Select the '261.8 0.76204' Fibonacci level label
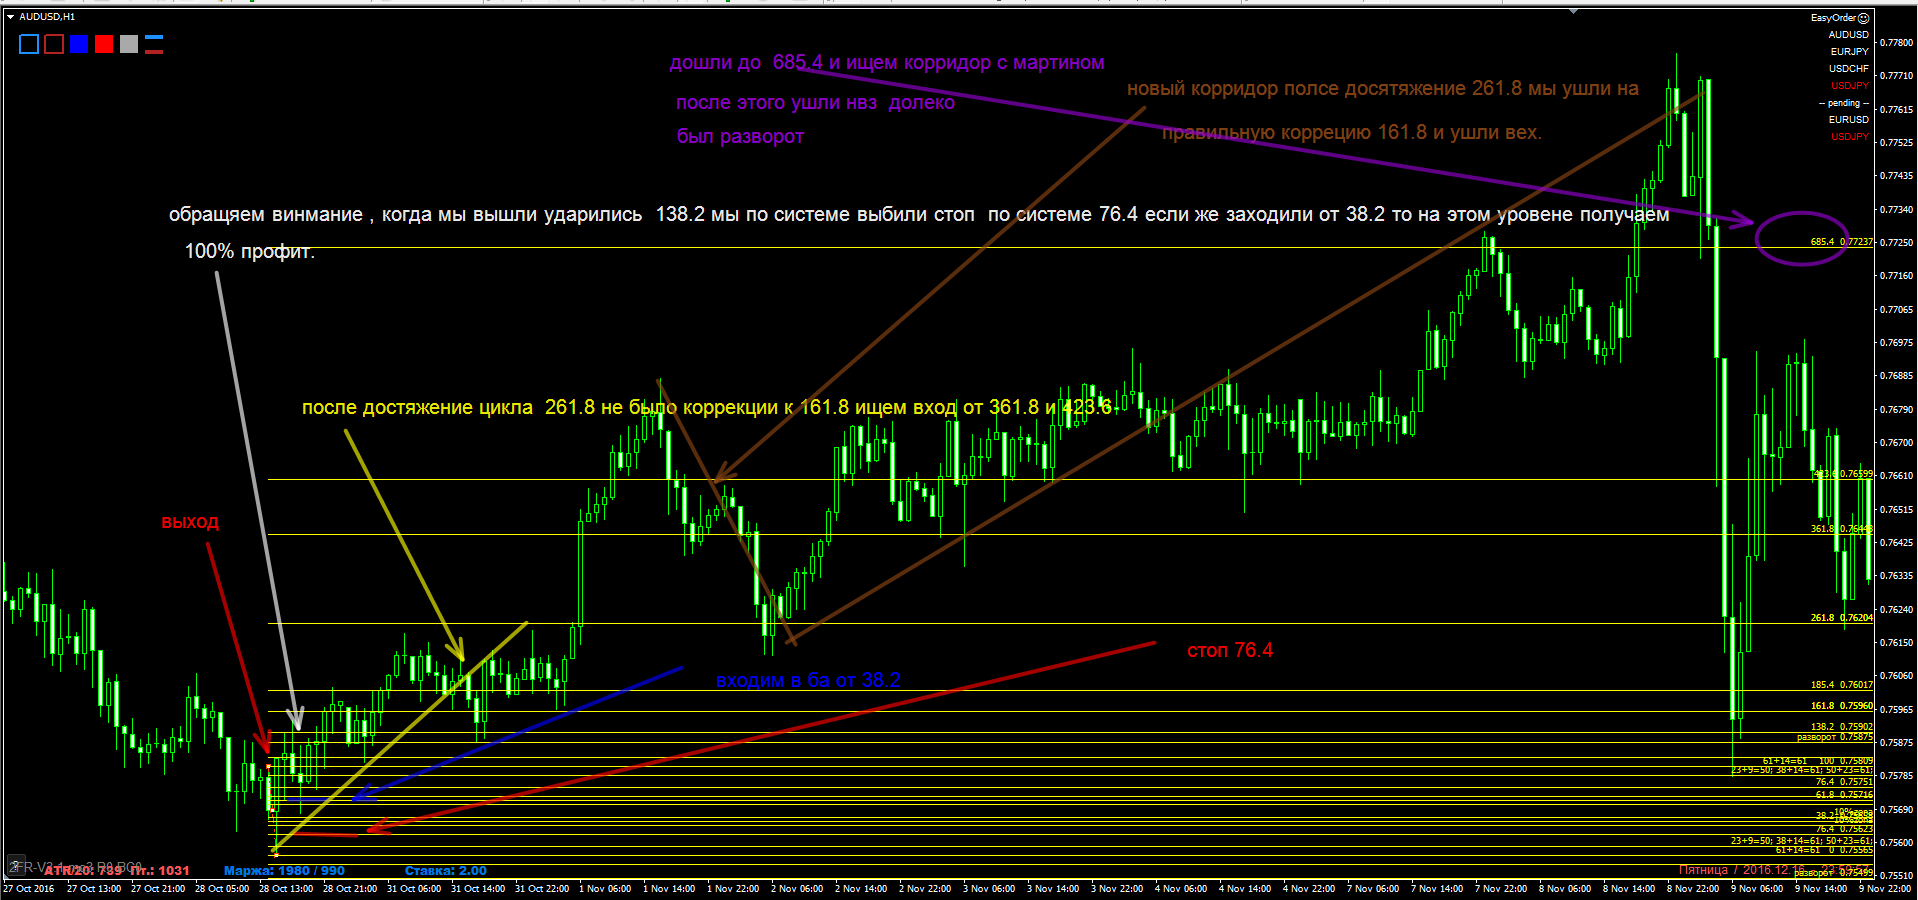This screenshot has height=900, width=1918. coord(1841,618)
